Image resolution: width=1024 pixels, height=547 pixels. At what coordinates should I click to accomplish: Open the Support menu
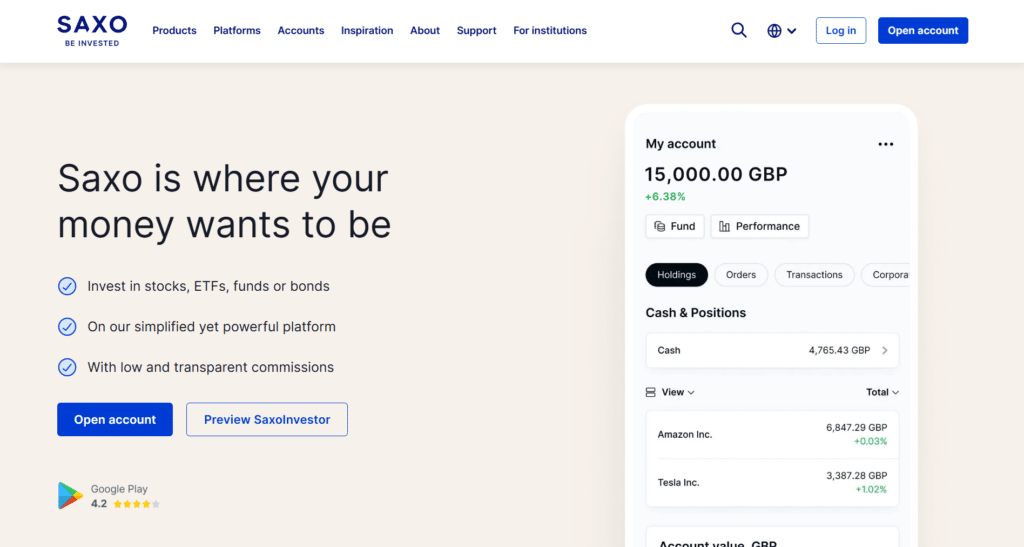pyautogui.click(x=477, y=31)
